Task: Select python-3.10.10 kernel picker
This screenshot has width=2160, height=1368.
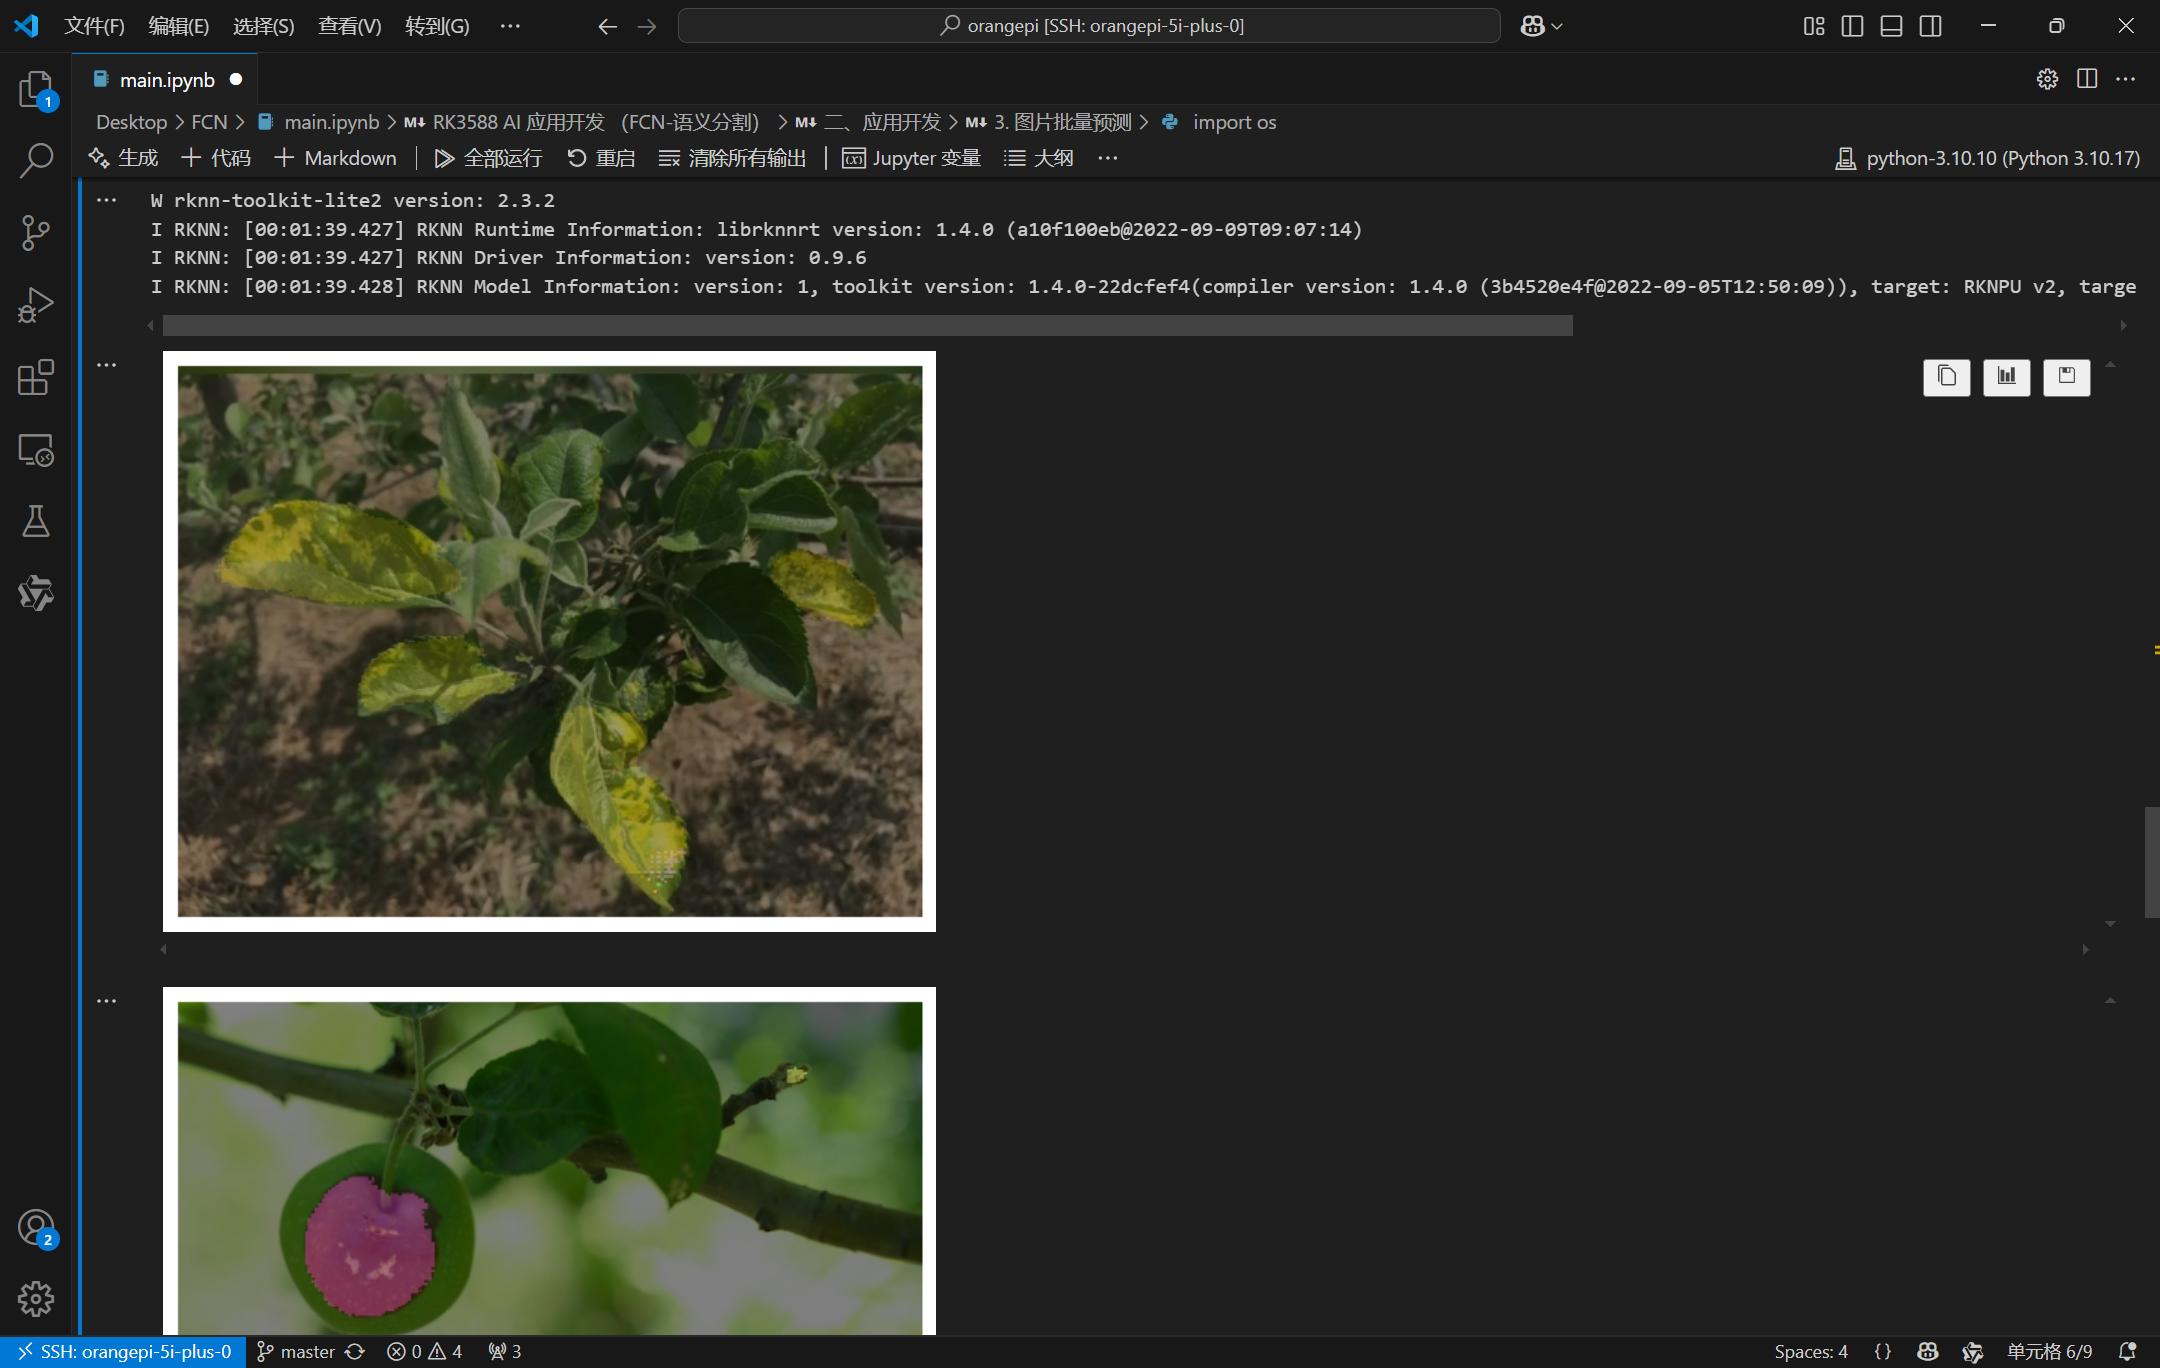Action: (1988, 158)
